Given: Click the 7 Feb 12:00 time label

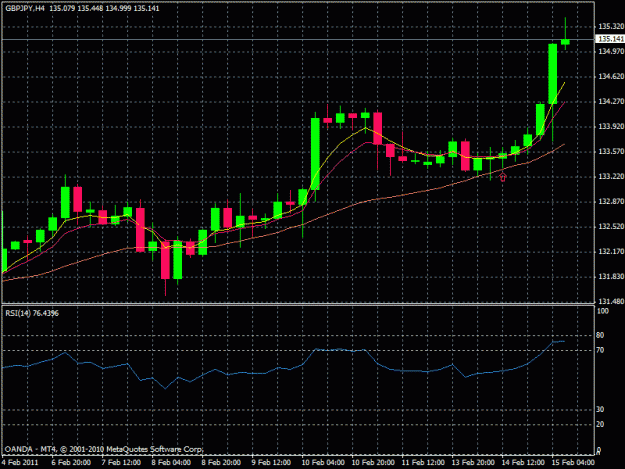Looking at the screenshot, I should click(121, 463).
